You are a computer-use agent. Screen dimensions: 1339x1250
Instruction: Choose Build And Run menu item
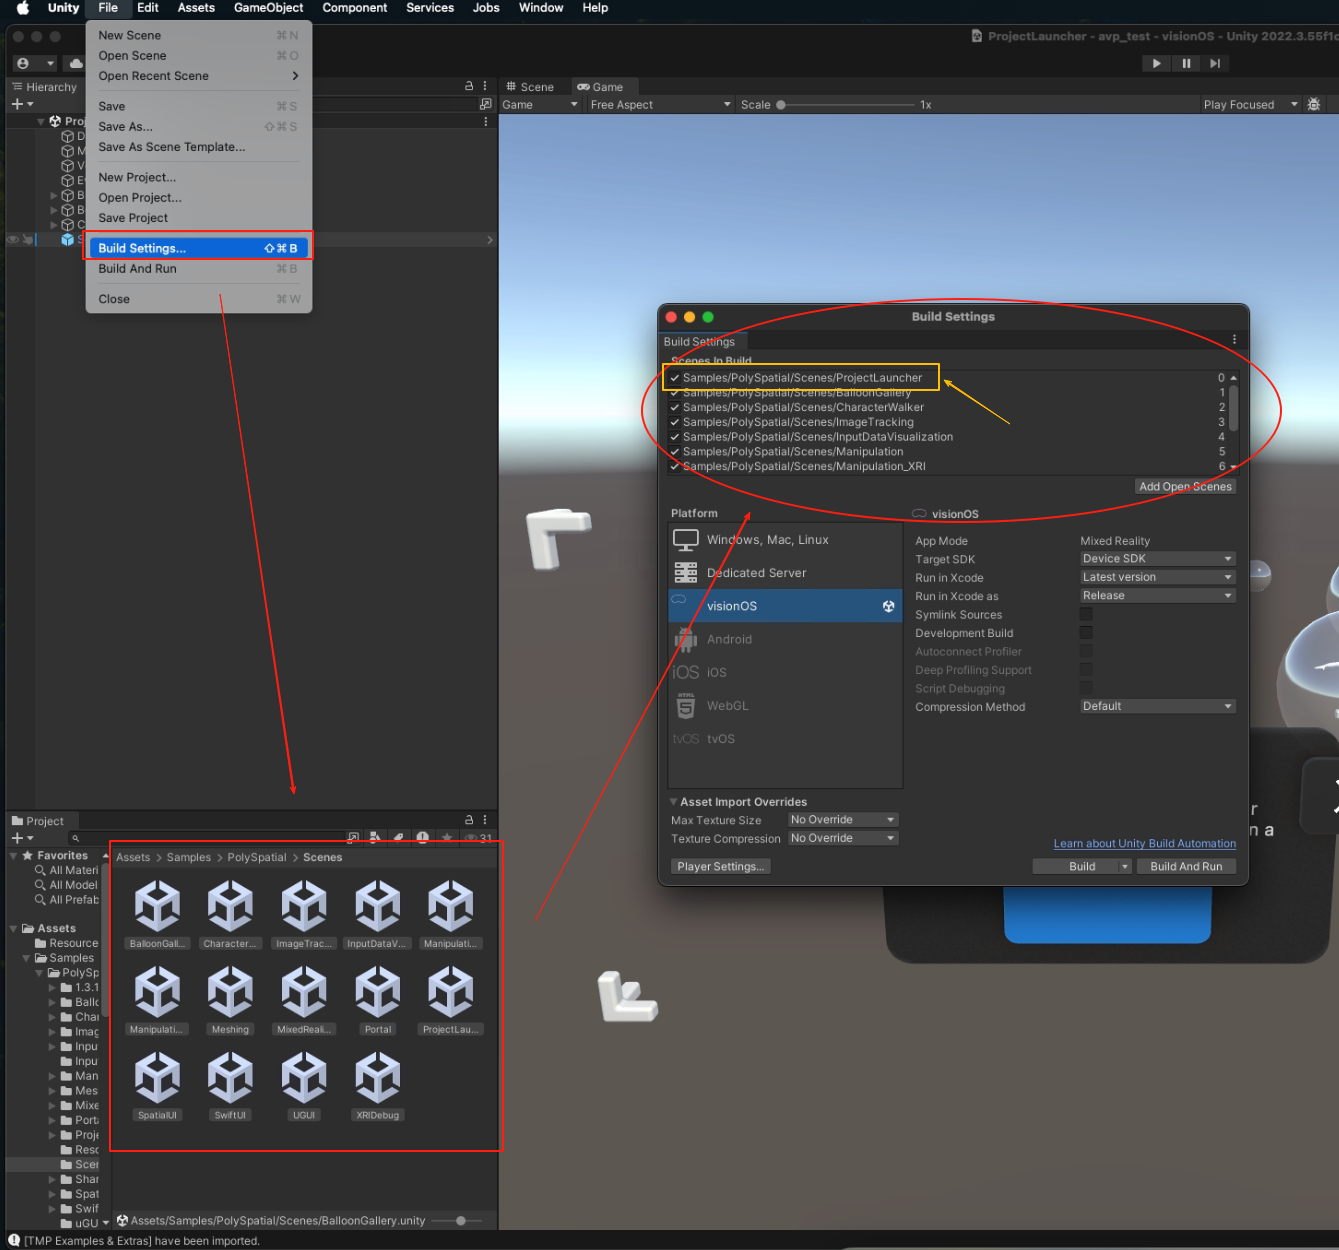[198, 269]
